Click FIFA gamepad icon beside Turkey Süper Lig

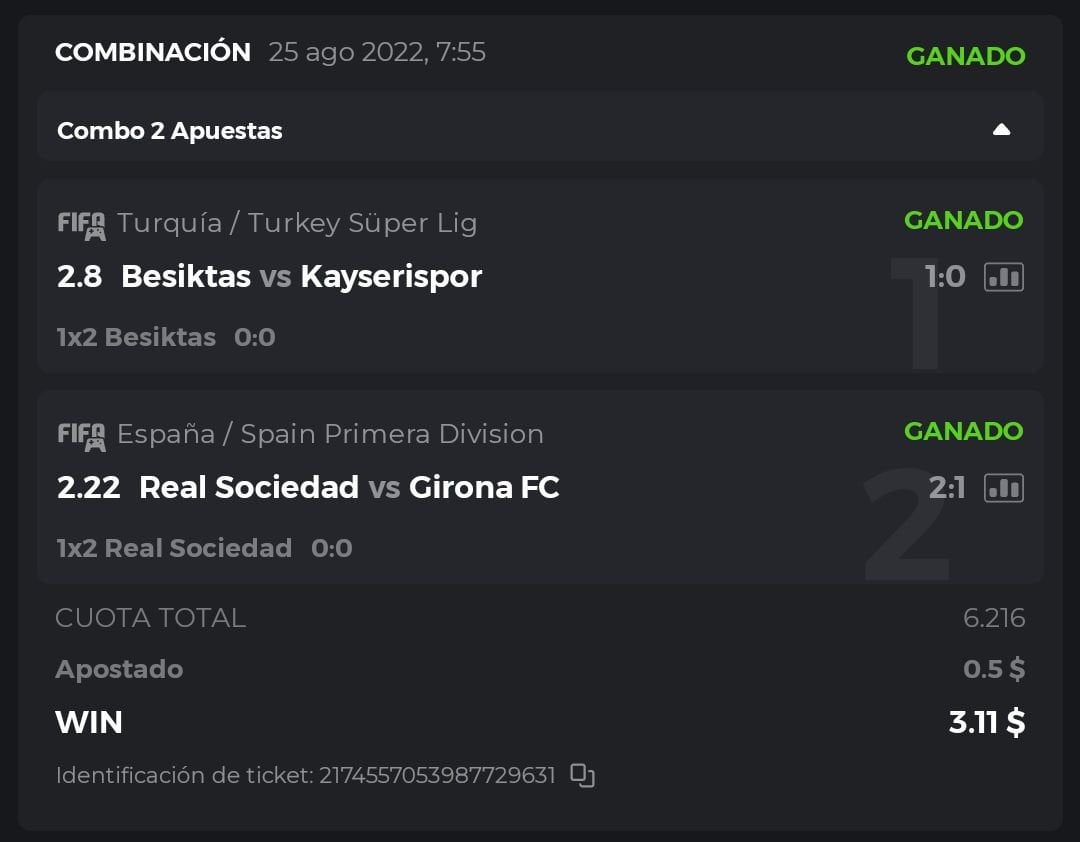[81, 224]
